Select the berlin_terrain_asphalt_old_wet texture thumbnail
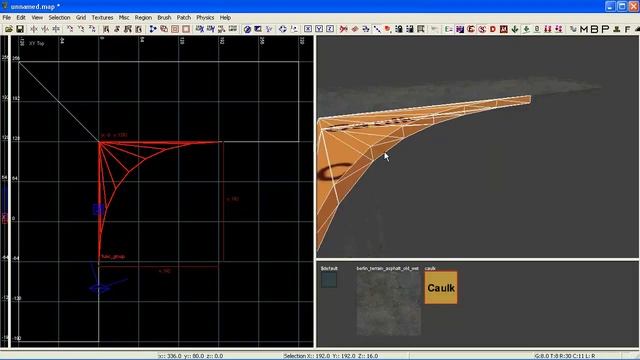The width and height of the screenshot is (640, 360). (388, 304)
